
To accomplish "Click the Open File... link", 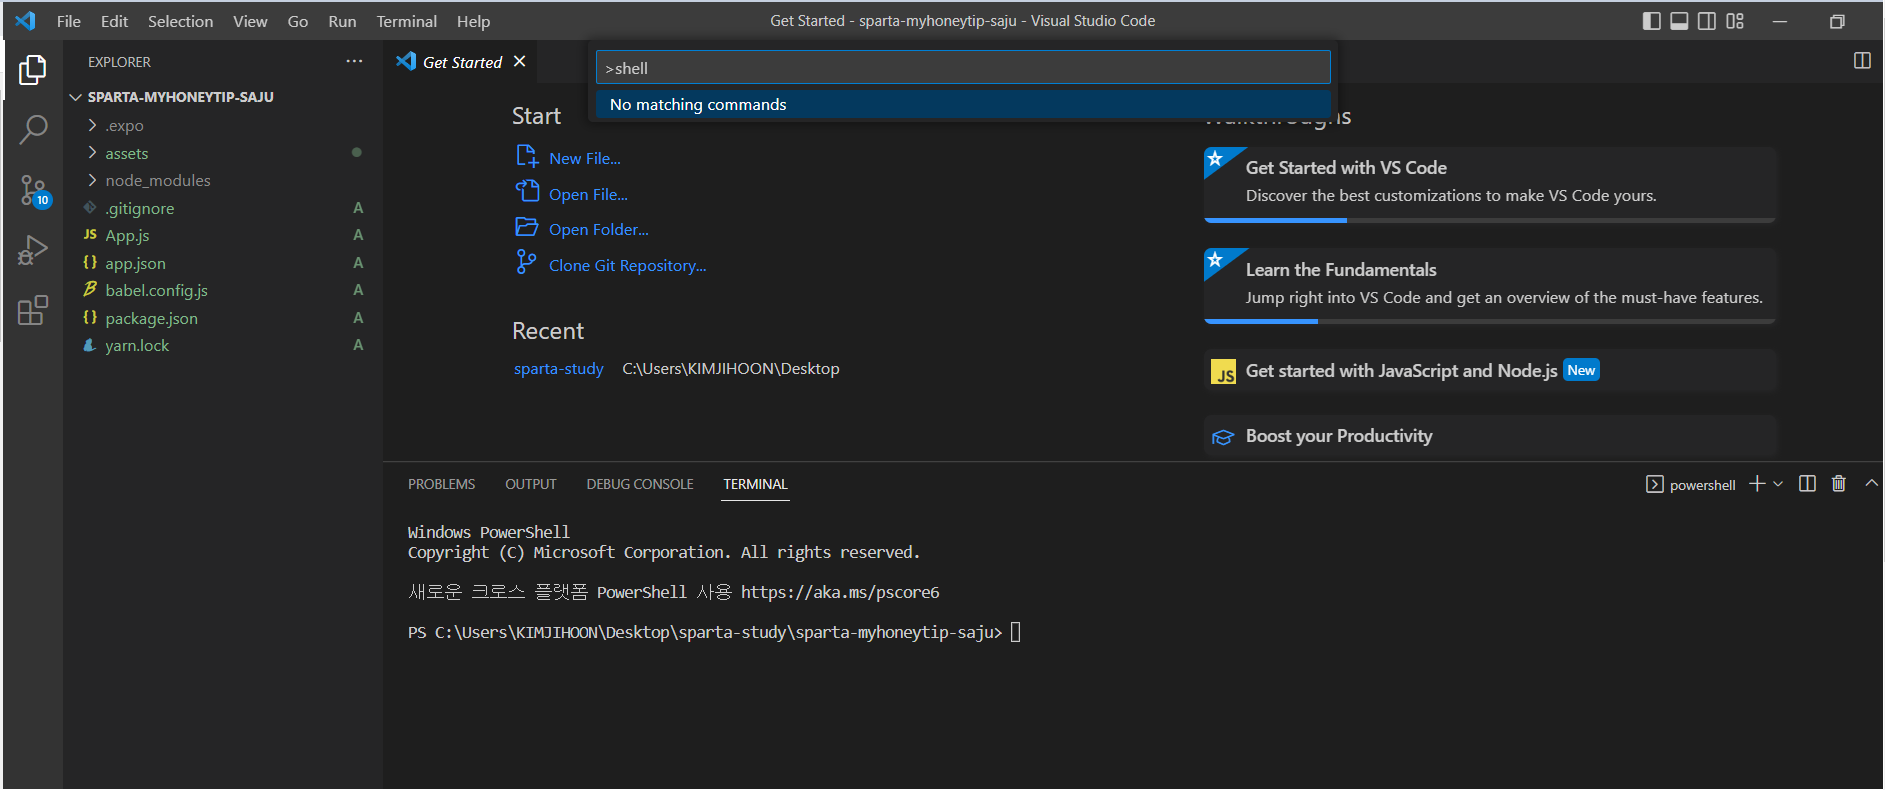I will coord(588,194).
